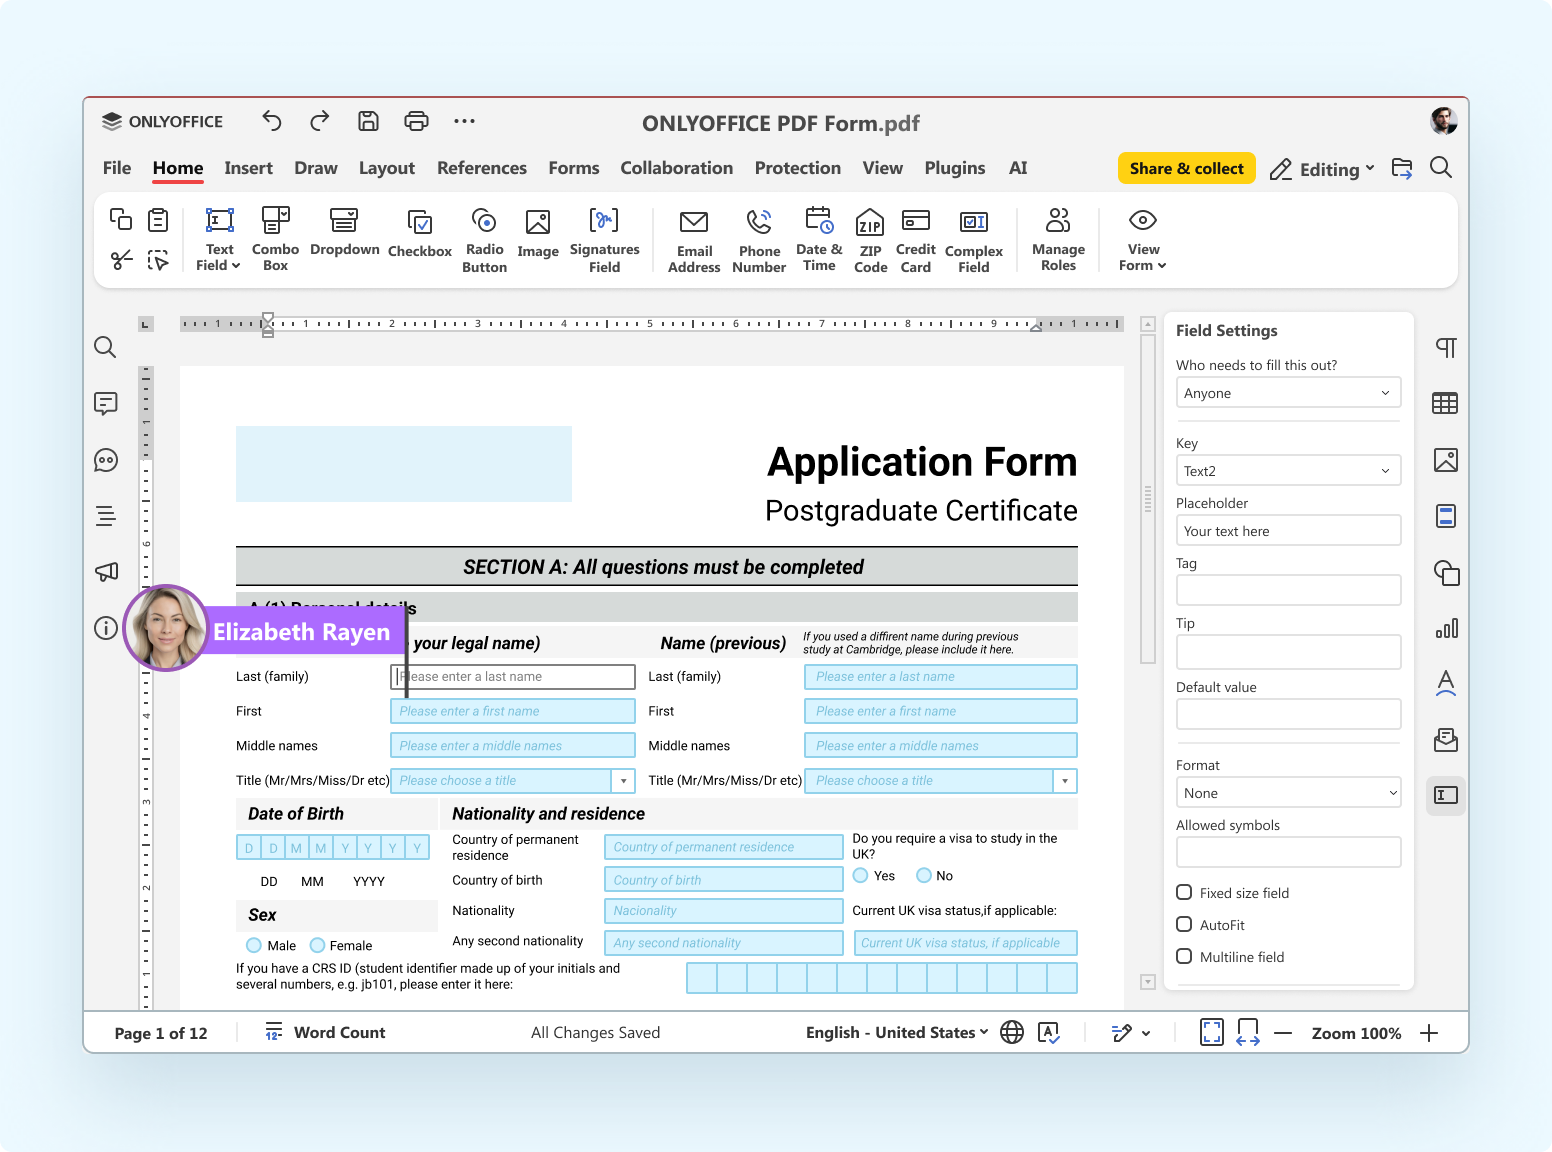The width and height of the screenshot is (1552, 1152).
Task: Click the vertical document scrollbar
Action: point(1148,498)
